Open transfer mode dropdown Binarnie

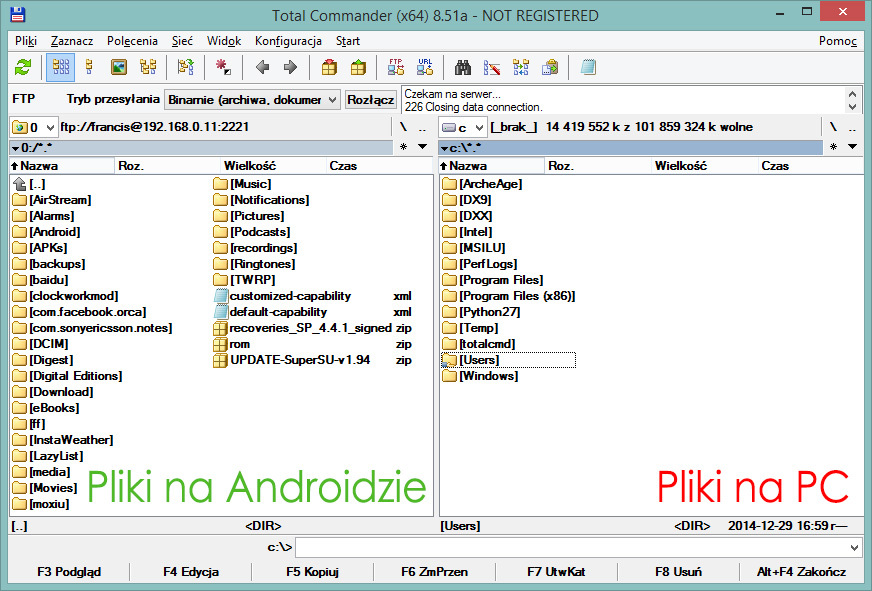[x=252, y=100]
